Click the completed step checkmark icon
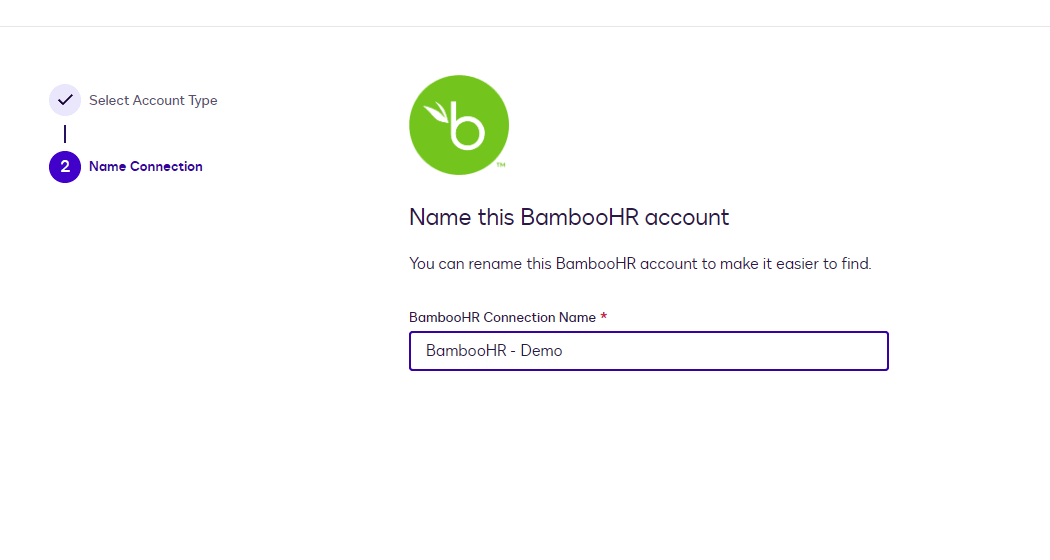The image size is (1050, 560). click(x=65, y=100)
